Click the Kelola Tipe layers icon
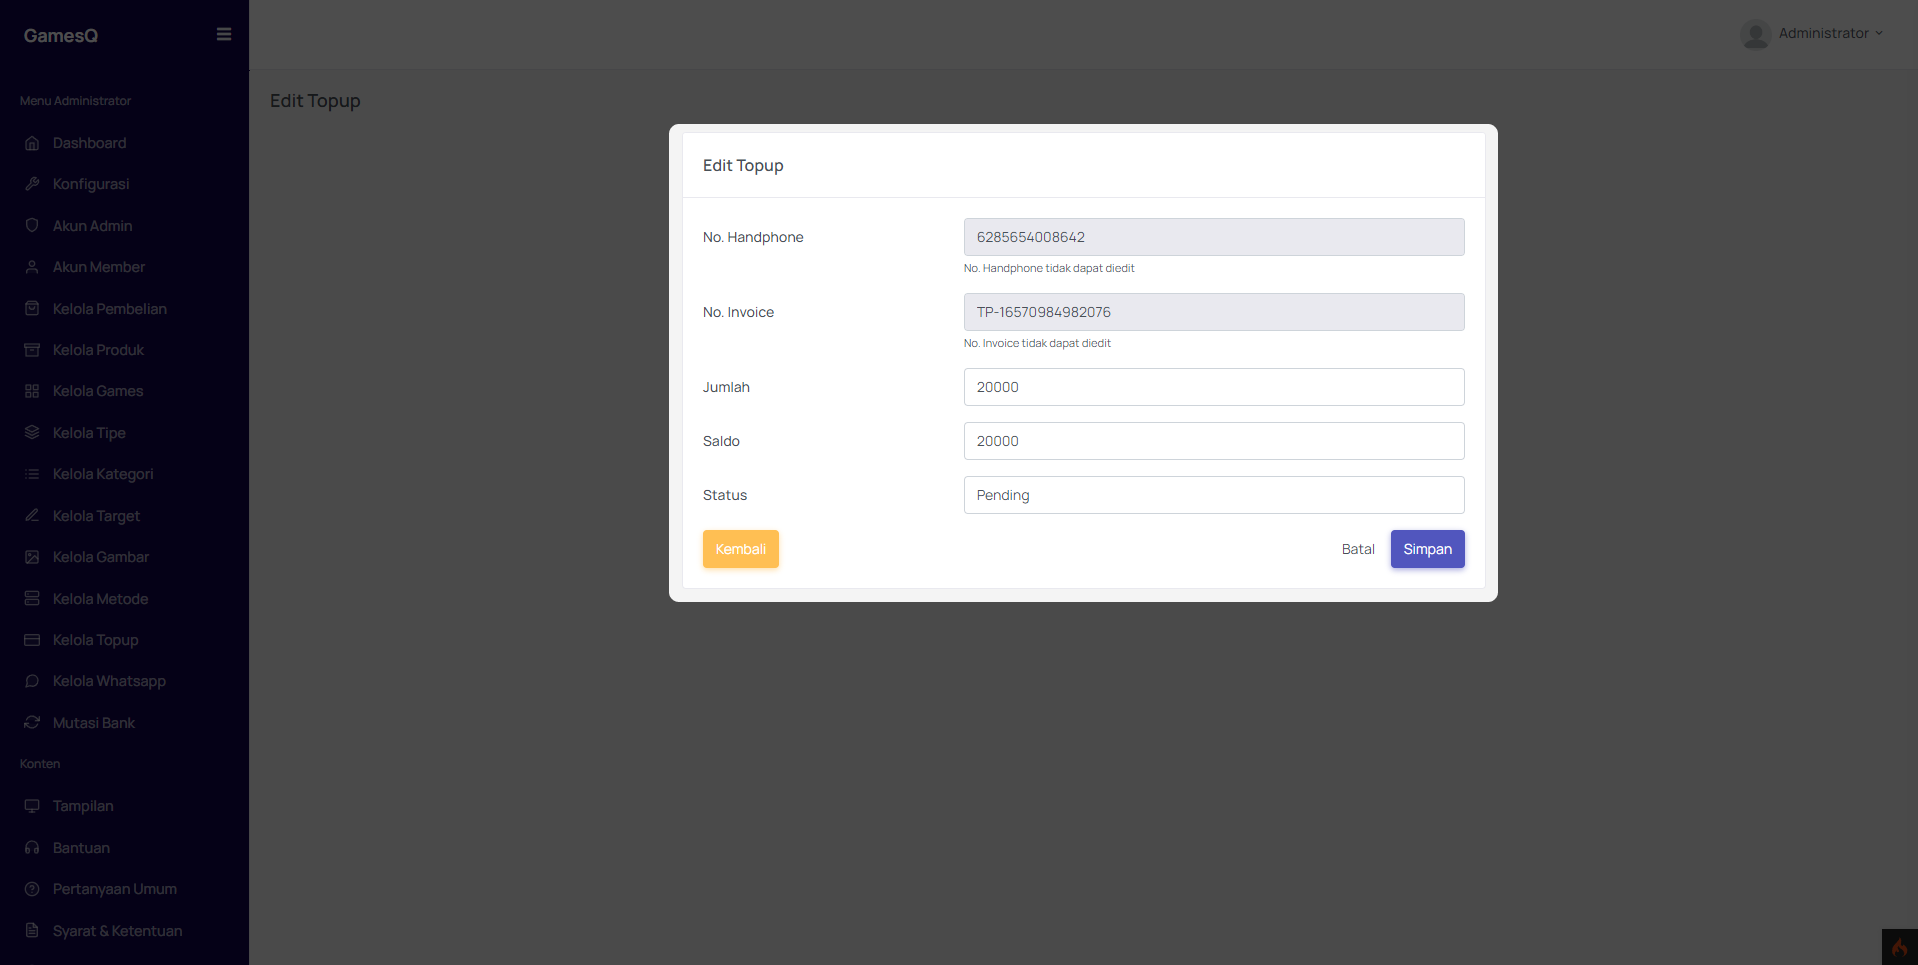 [32, 433]
